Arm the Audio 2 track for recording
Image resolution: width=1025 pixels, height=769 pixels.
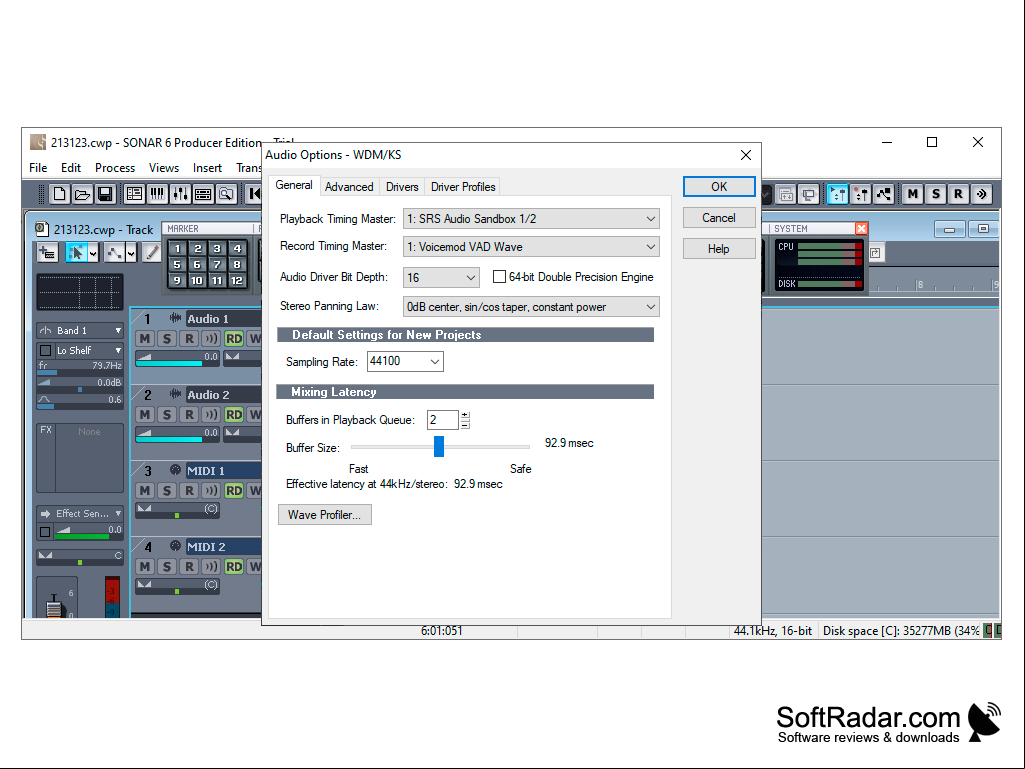189,415
